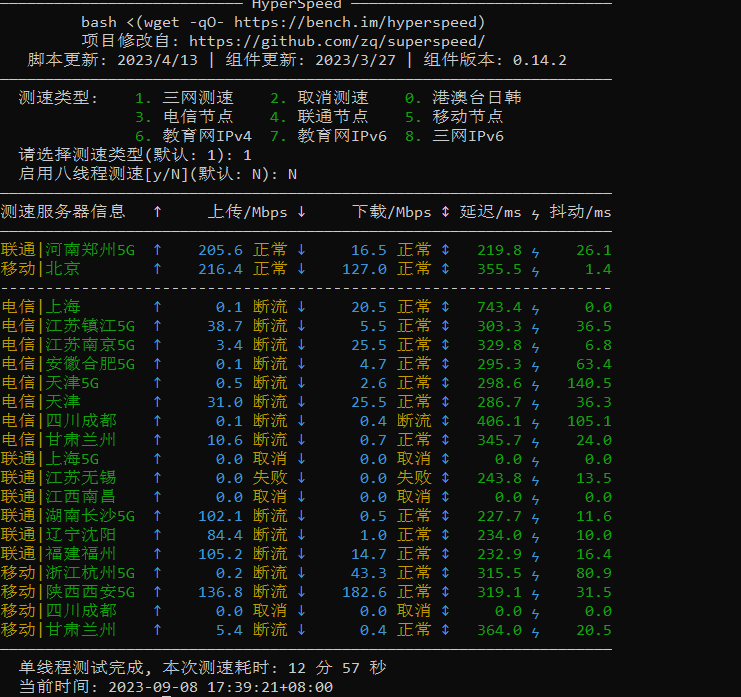This screenshot has width=741, height=697.
Task: Click the row label '联通|辽宁沈阳'
Action: click(59, 535)
